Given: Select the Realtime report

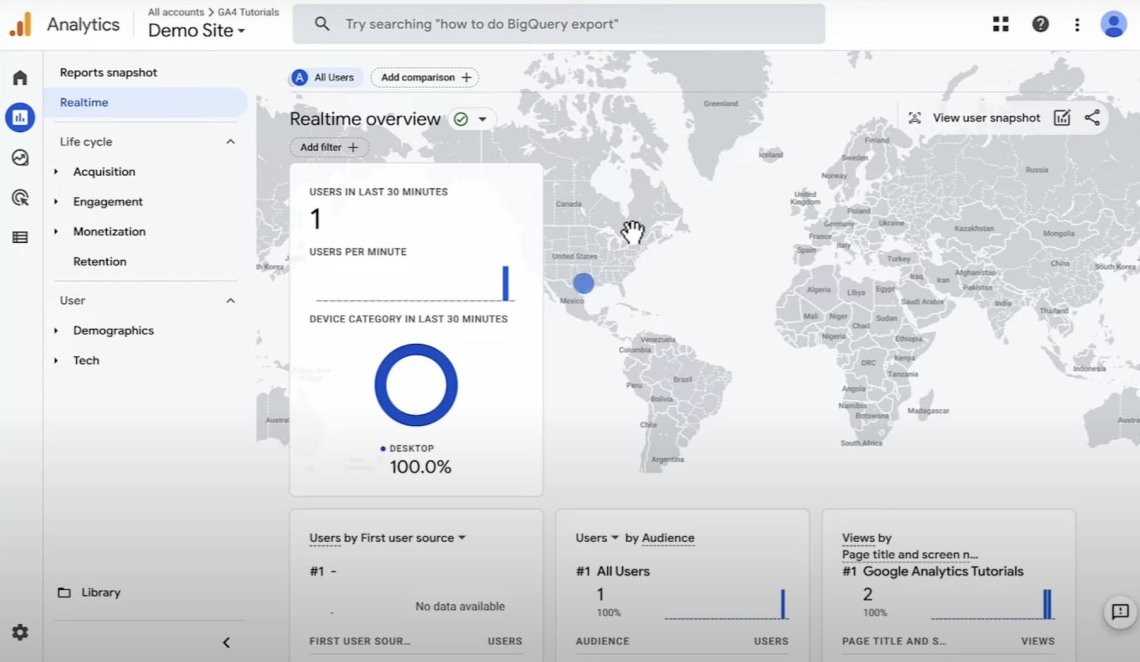Looking at the screenshot, I should click(145, 102).
